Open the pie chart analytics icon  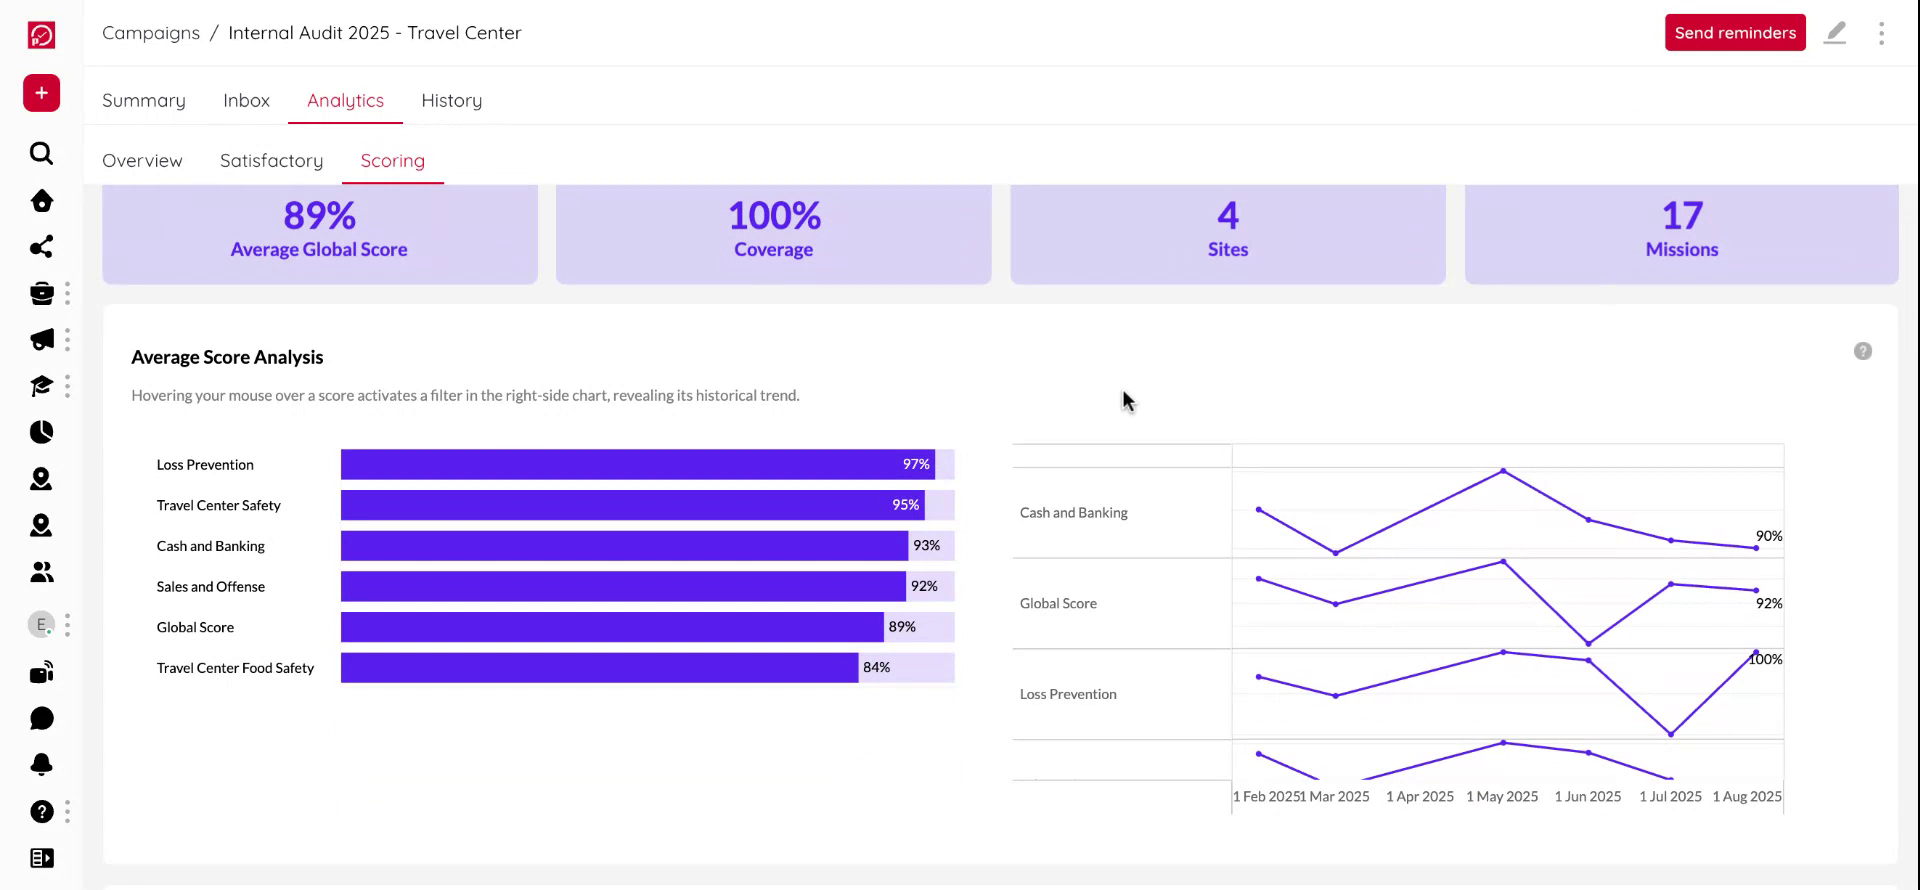point(41,432)
